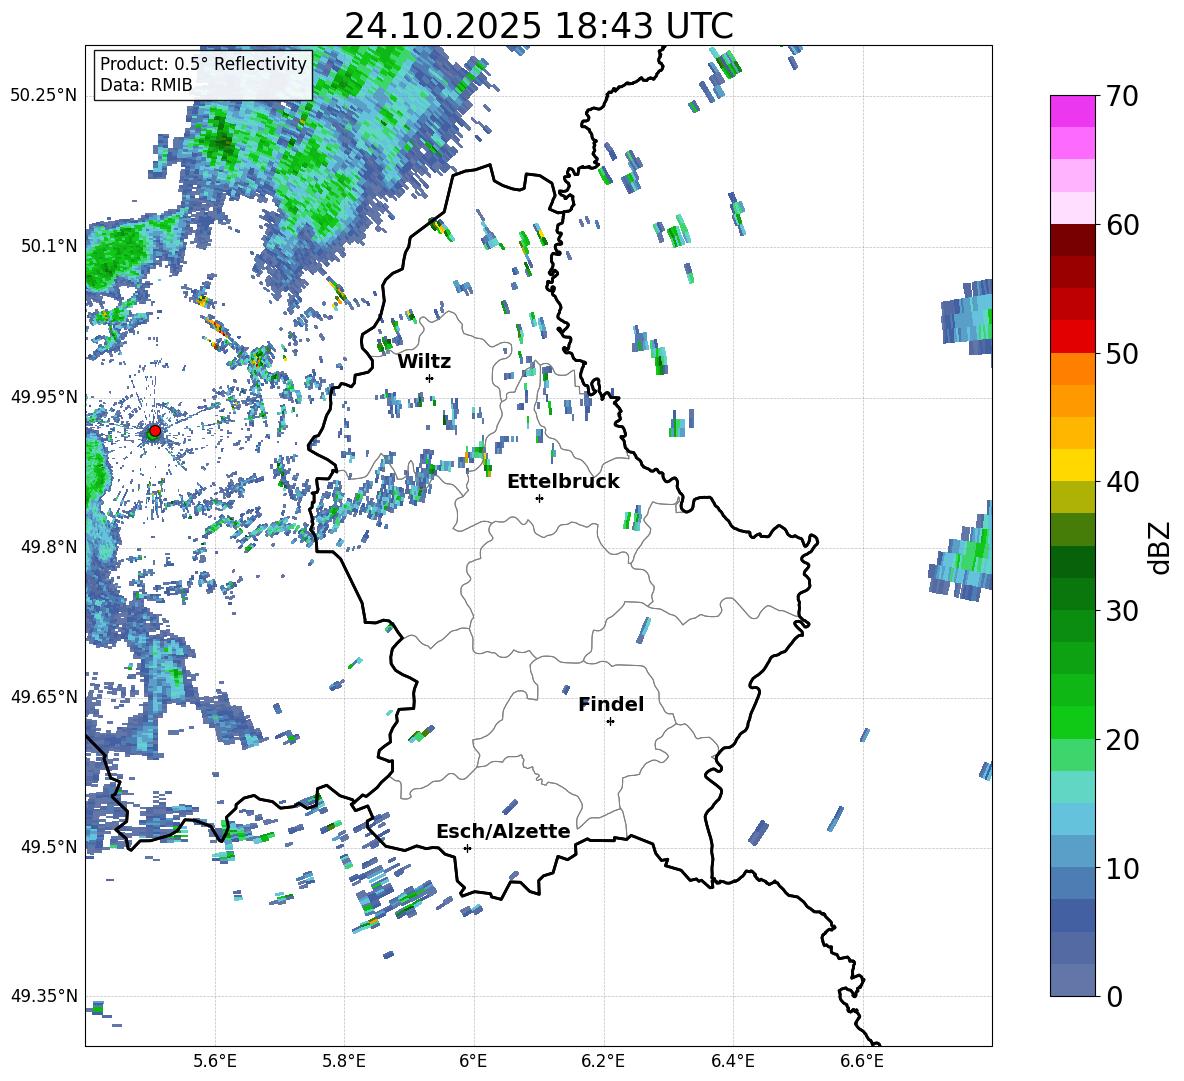Click the 49.5°N latitude label
Image resolution: width=1184 pixels, height=1081 pixels.
[48, 846]
